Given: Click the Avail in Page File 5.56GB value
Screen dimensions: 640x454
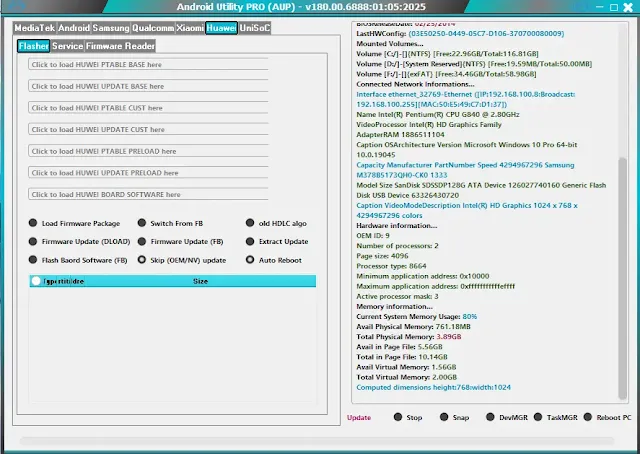Looking at the screenshot, I should pyautogui.click(x=430, y=347).
